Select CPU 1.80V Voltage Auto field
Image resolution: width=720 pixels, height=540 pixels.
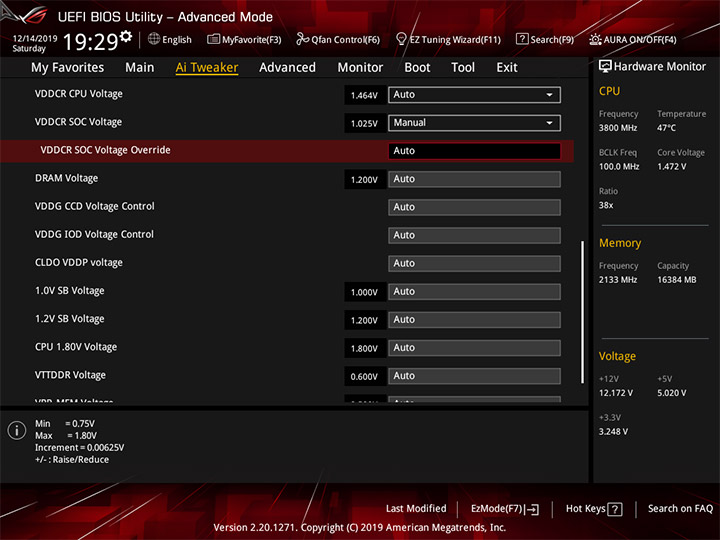pos(474,348)
